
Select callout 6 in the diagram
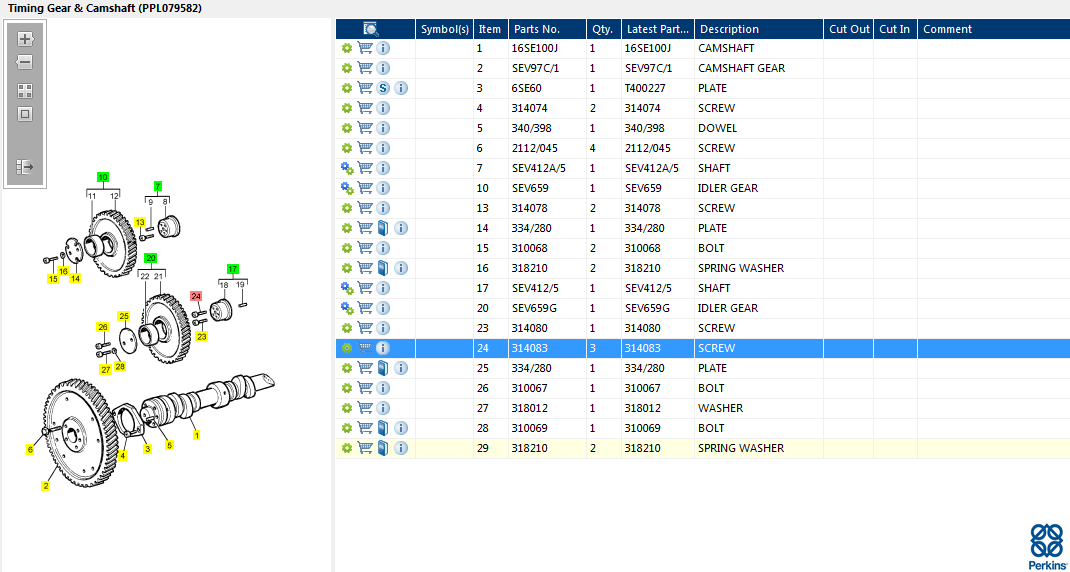point(30,449)
